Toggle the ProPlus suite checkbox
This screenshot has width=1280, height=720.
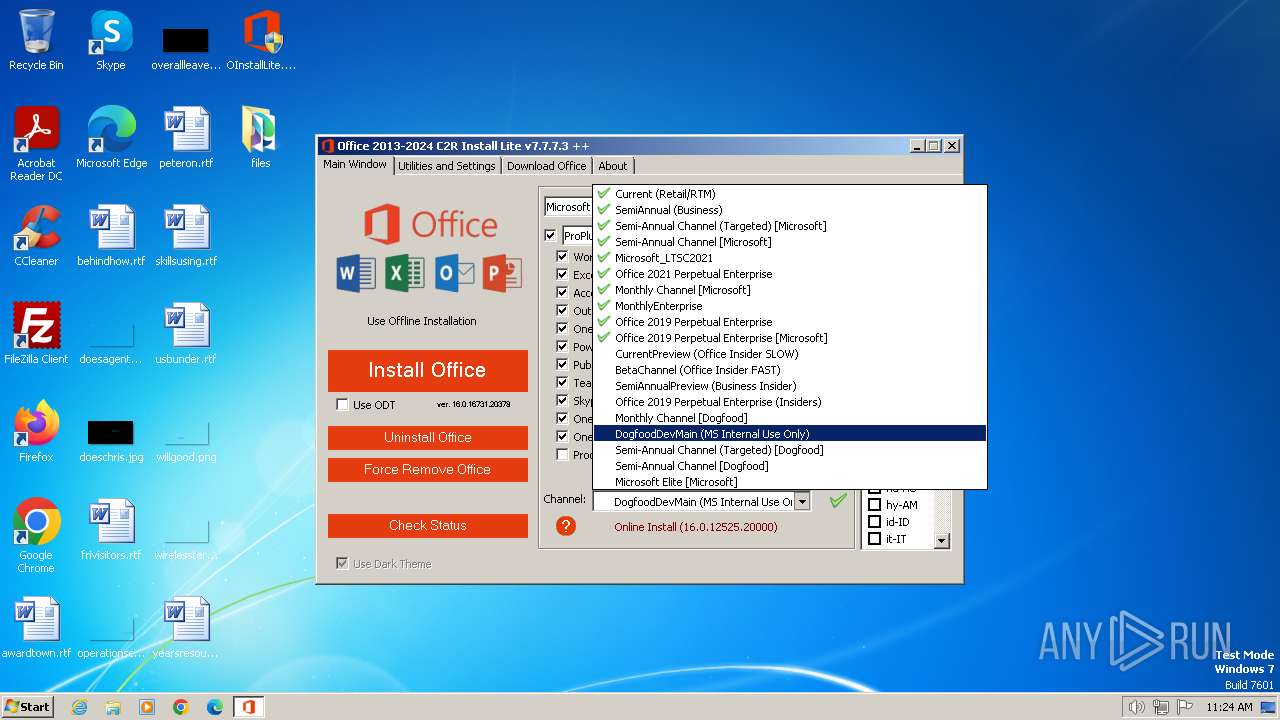click(550, 236)
